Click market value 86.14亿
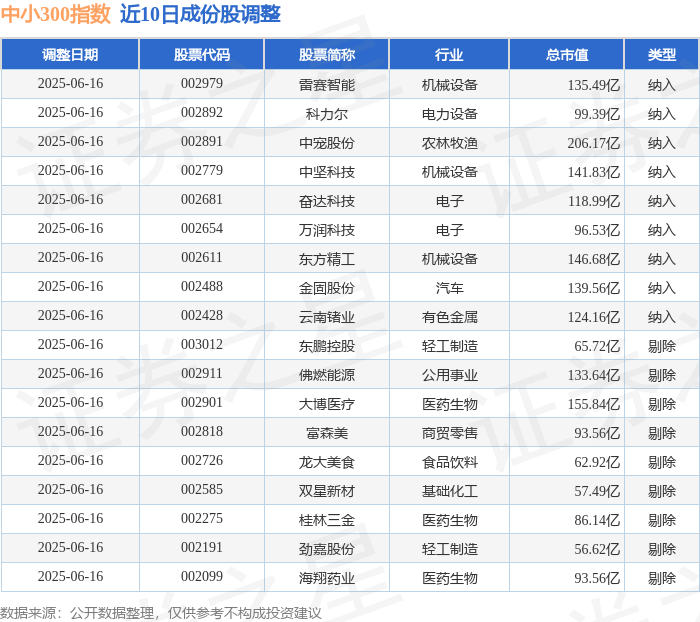This screenshot has height=622, width=700. [597, 520]
